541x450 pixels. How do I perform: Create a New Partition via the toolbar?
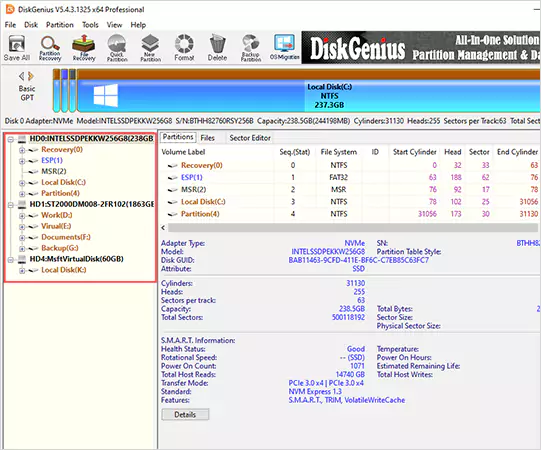[x=150, y=48]
